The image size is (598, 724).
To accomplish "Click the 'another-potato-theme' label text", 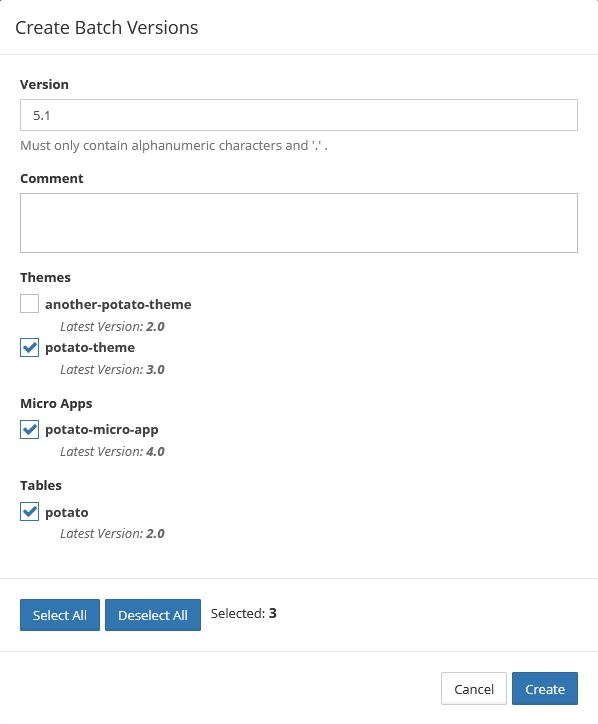I will coord(118,304).
